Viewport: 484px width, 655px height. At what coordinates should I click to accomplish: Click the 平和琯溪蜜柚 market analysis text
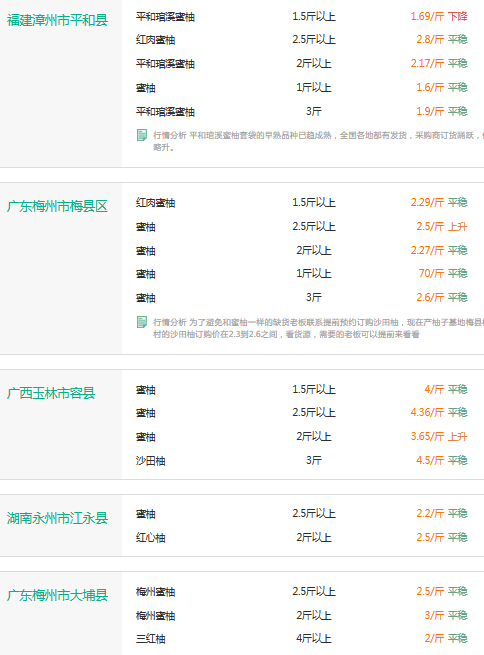[x=318, y=141]
